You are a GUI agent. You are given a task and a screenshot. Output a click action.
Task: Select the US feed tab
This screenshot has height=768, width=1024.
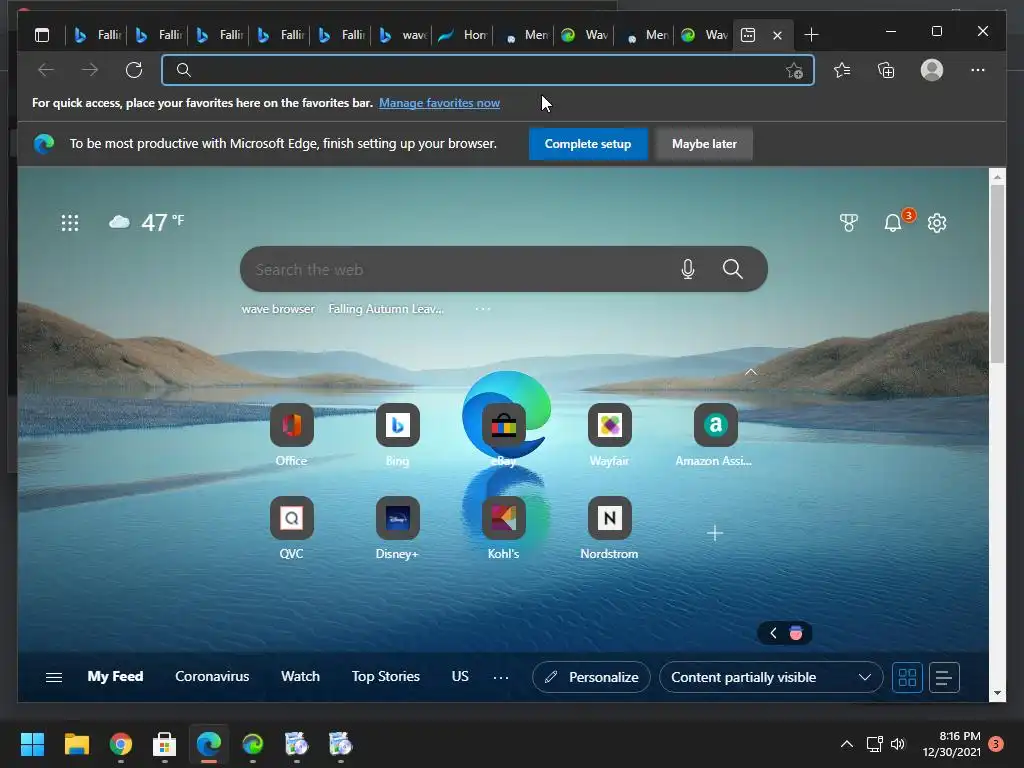460,677
